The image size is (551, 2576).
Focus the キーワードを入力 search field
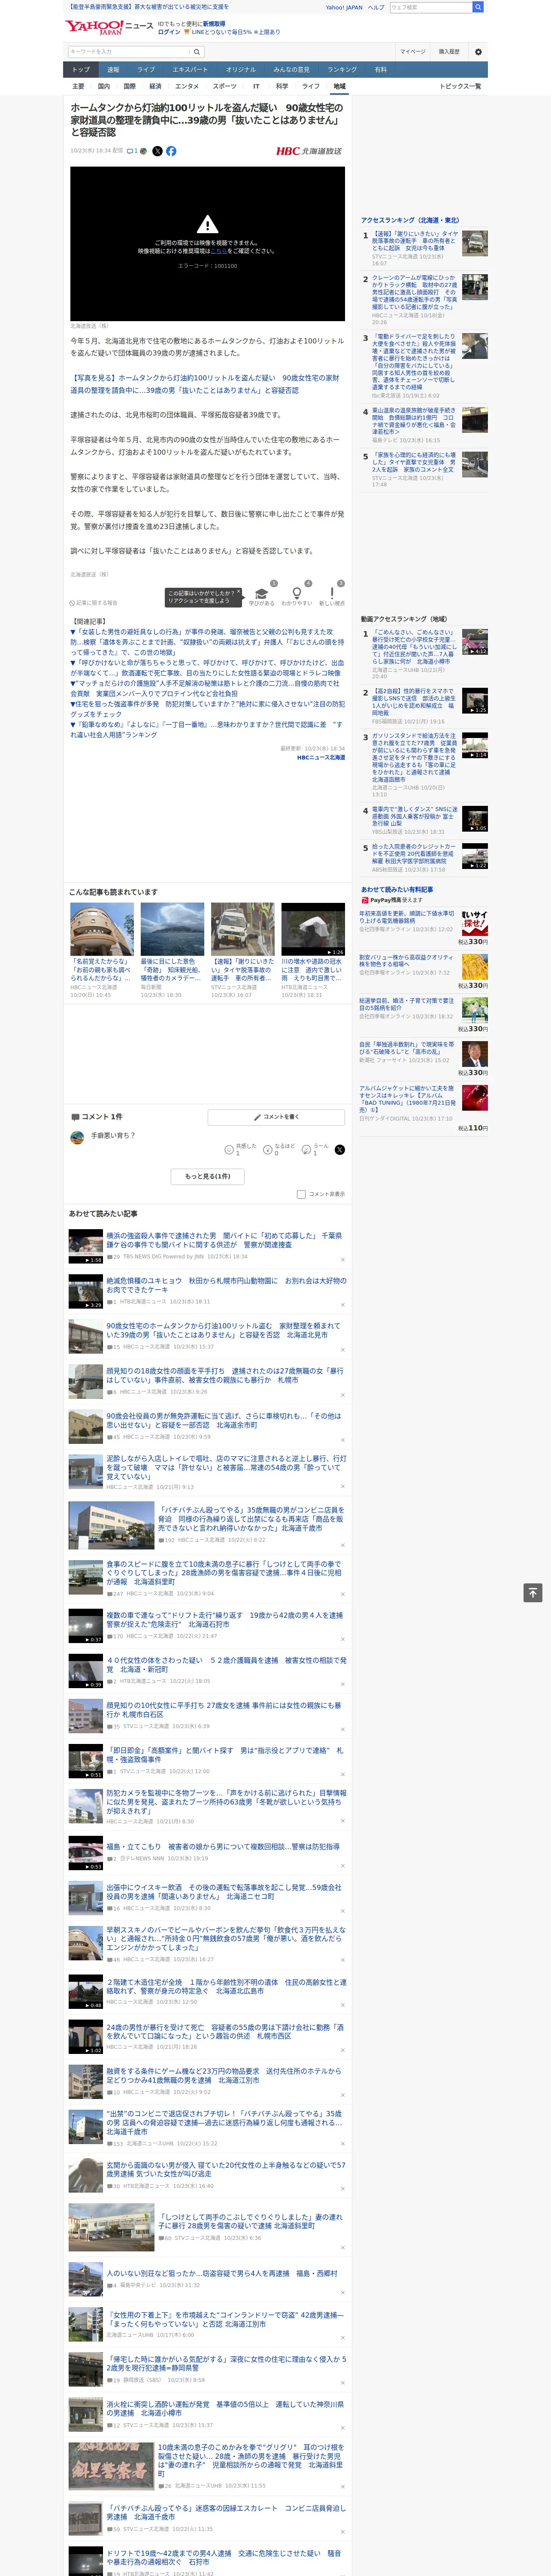[129, 52]
